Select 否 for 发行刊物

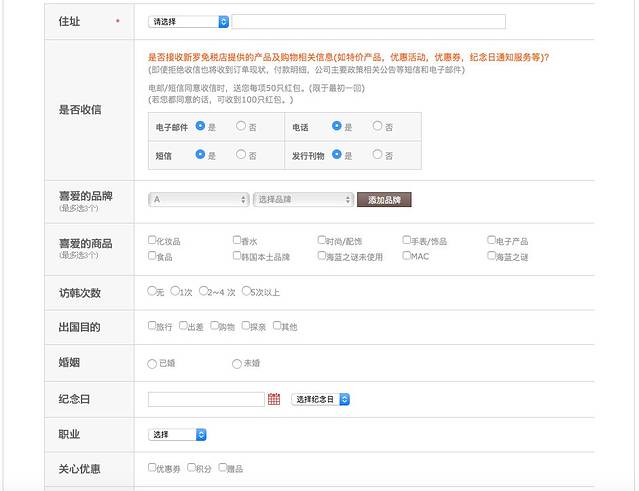[x=377, y=154]
